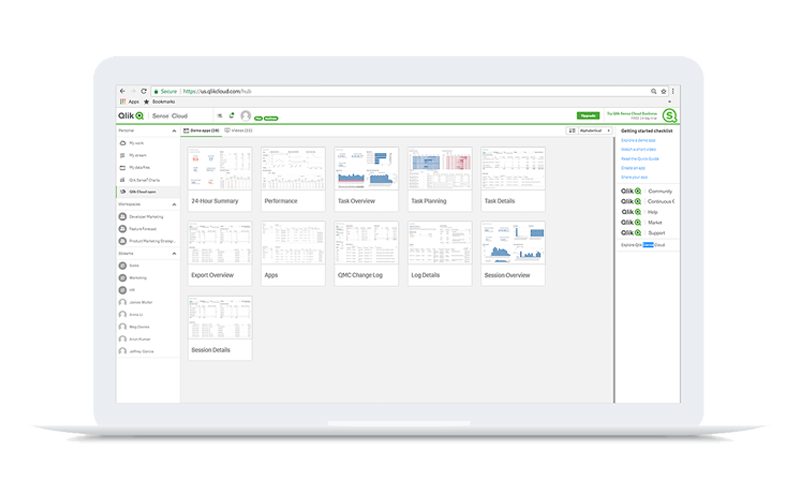Click Explore Qlik Sense Cloud text

643,245
